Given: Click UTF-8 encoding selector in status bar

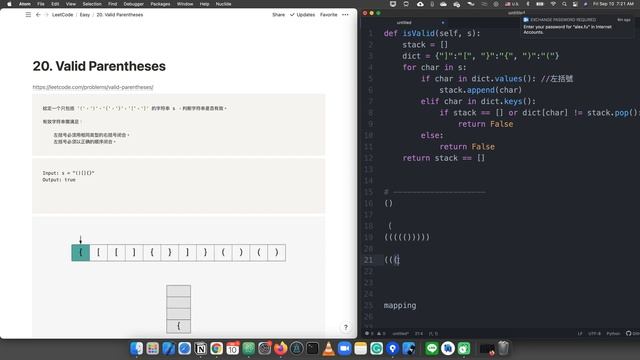Looking at the screenshot, I should (x=594, y=333).
